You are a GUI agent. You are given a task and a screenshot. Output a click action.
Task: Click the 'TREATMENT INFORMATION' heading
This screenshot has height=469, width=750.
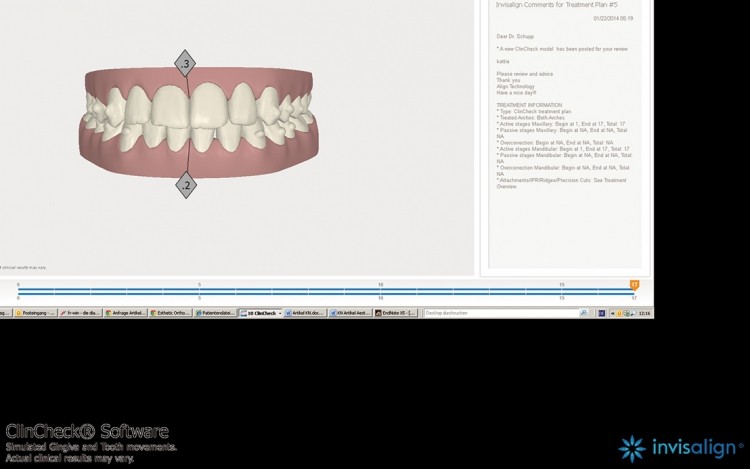529,105
